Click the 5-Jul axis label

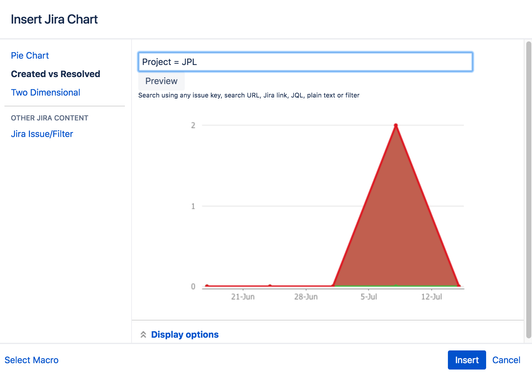(x=368, y=297)
